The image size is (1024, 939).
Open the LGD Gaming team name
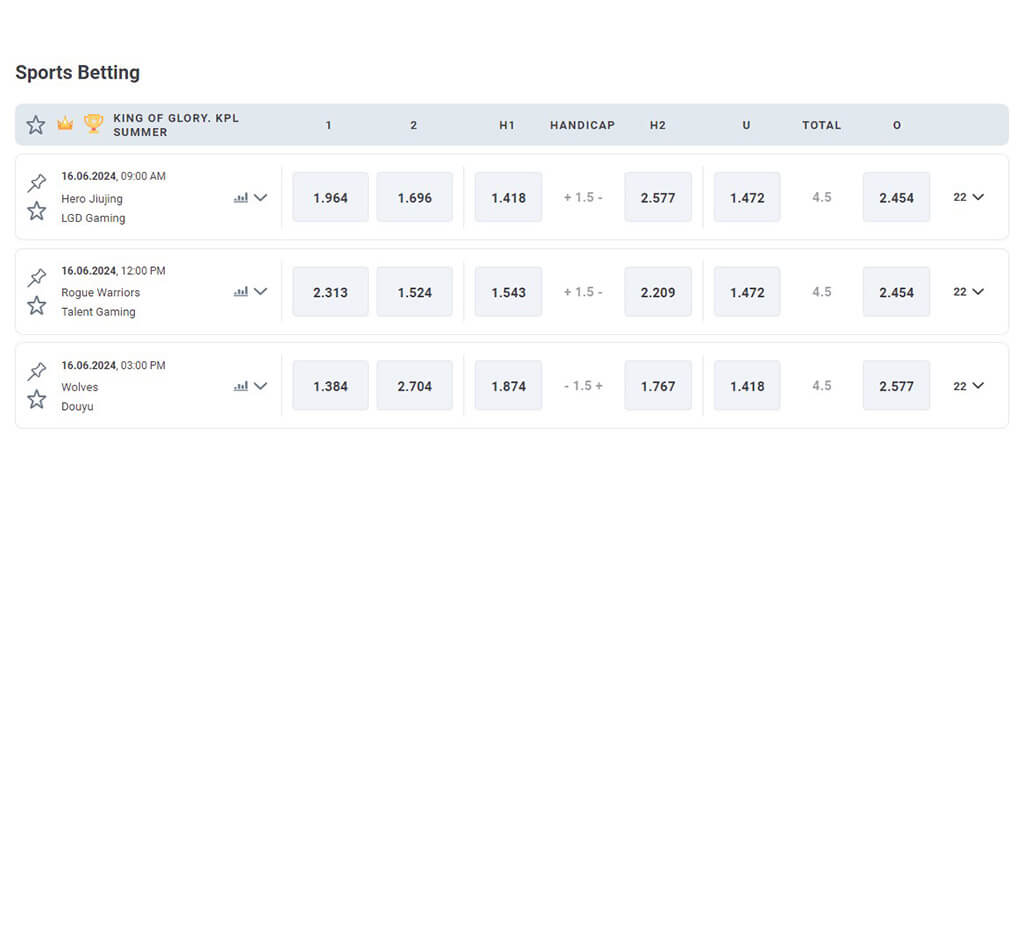[x=93, y=218]
